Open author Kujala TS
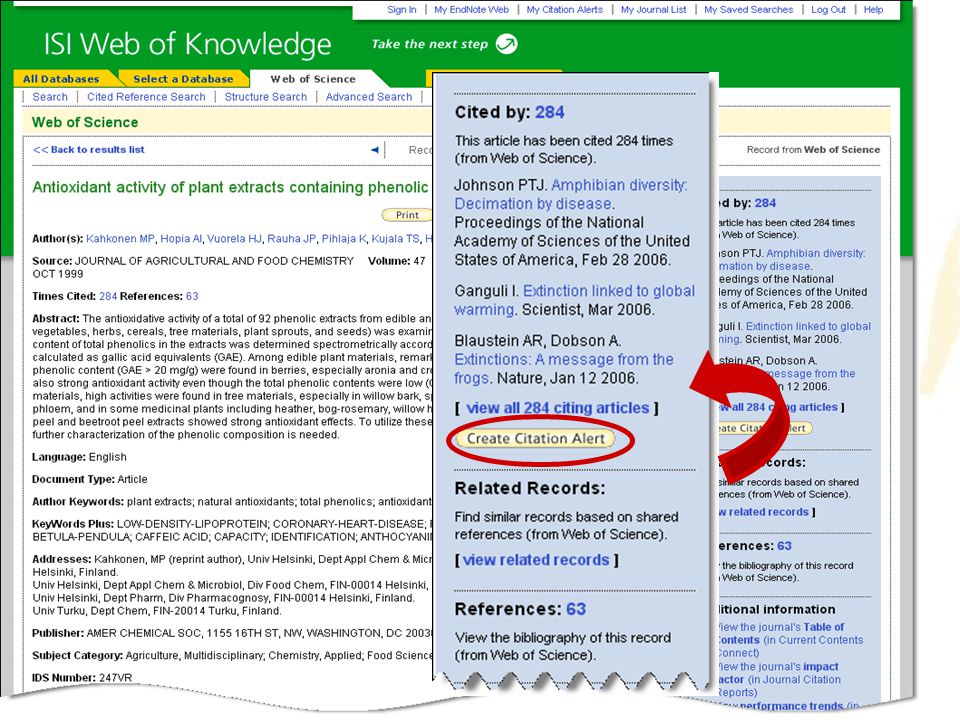 click(x=396, y=239)
